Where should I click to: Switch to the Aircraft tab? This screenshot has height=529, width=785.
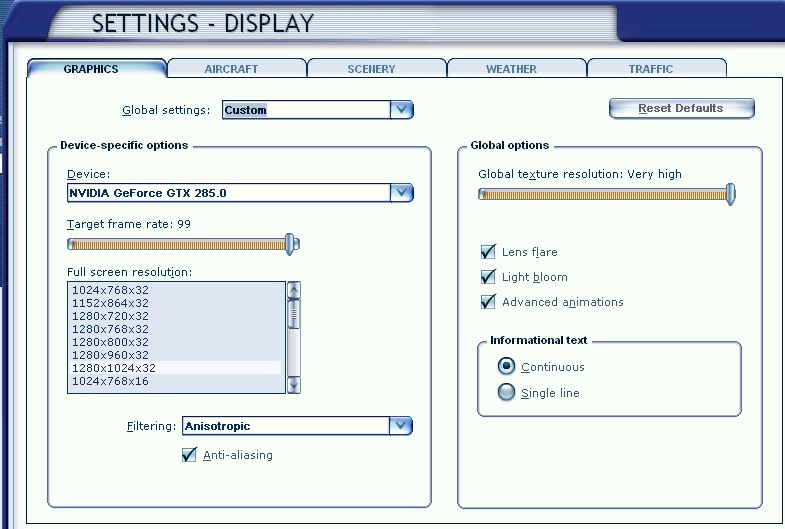(231, 69)
